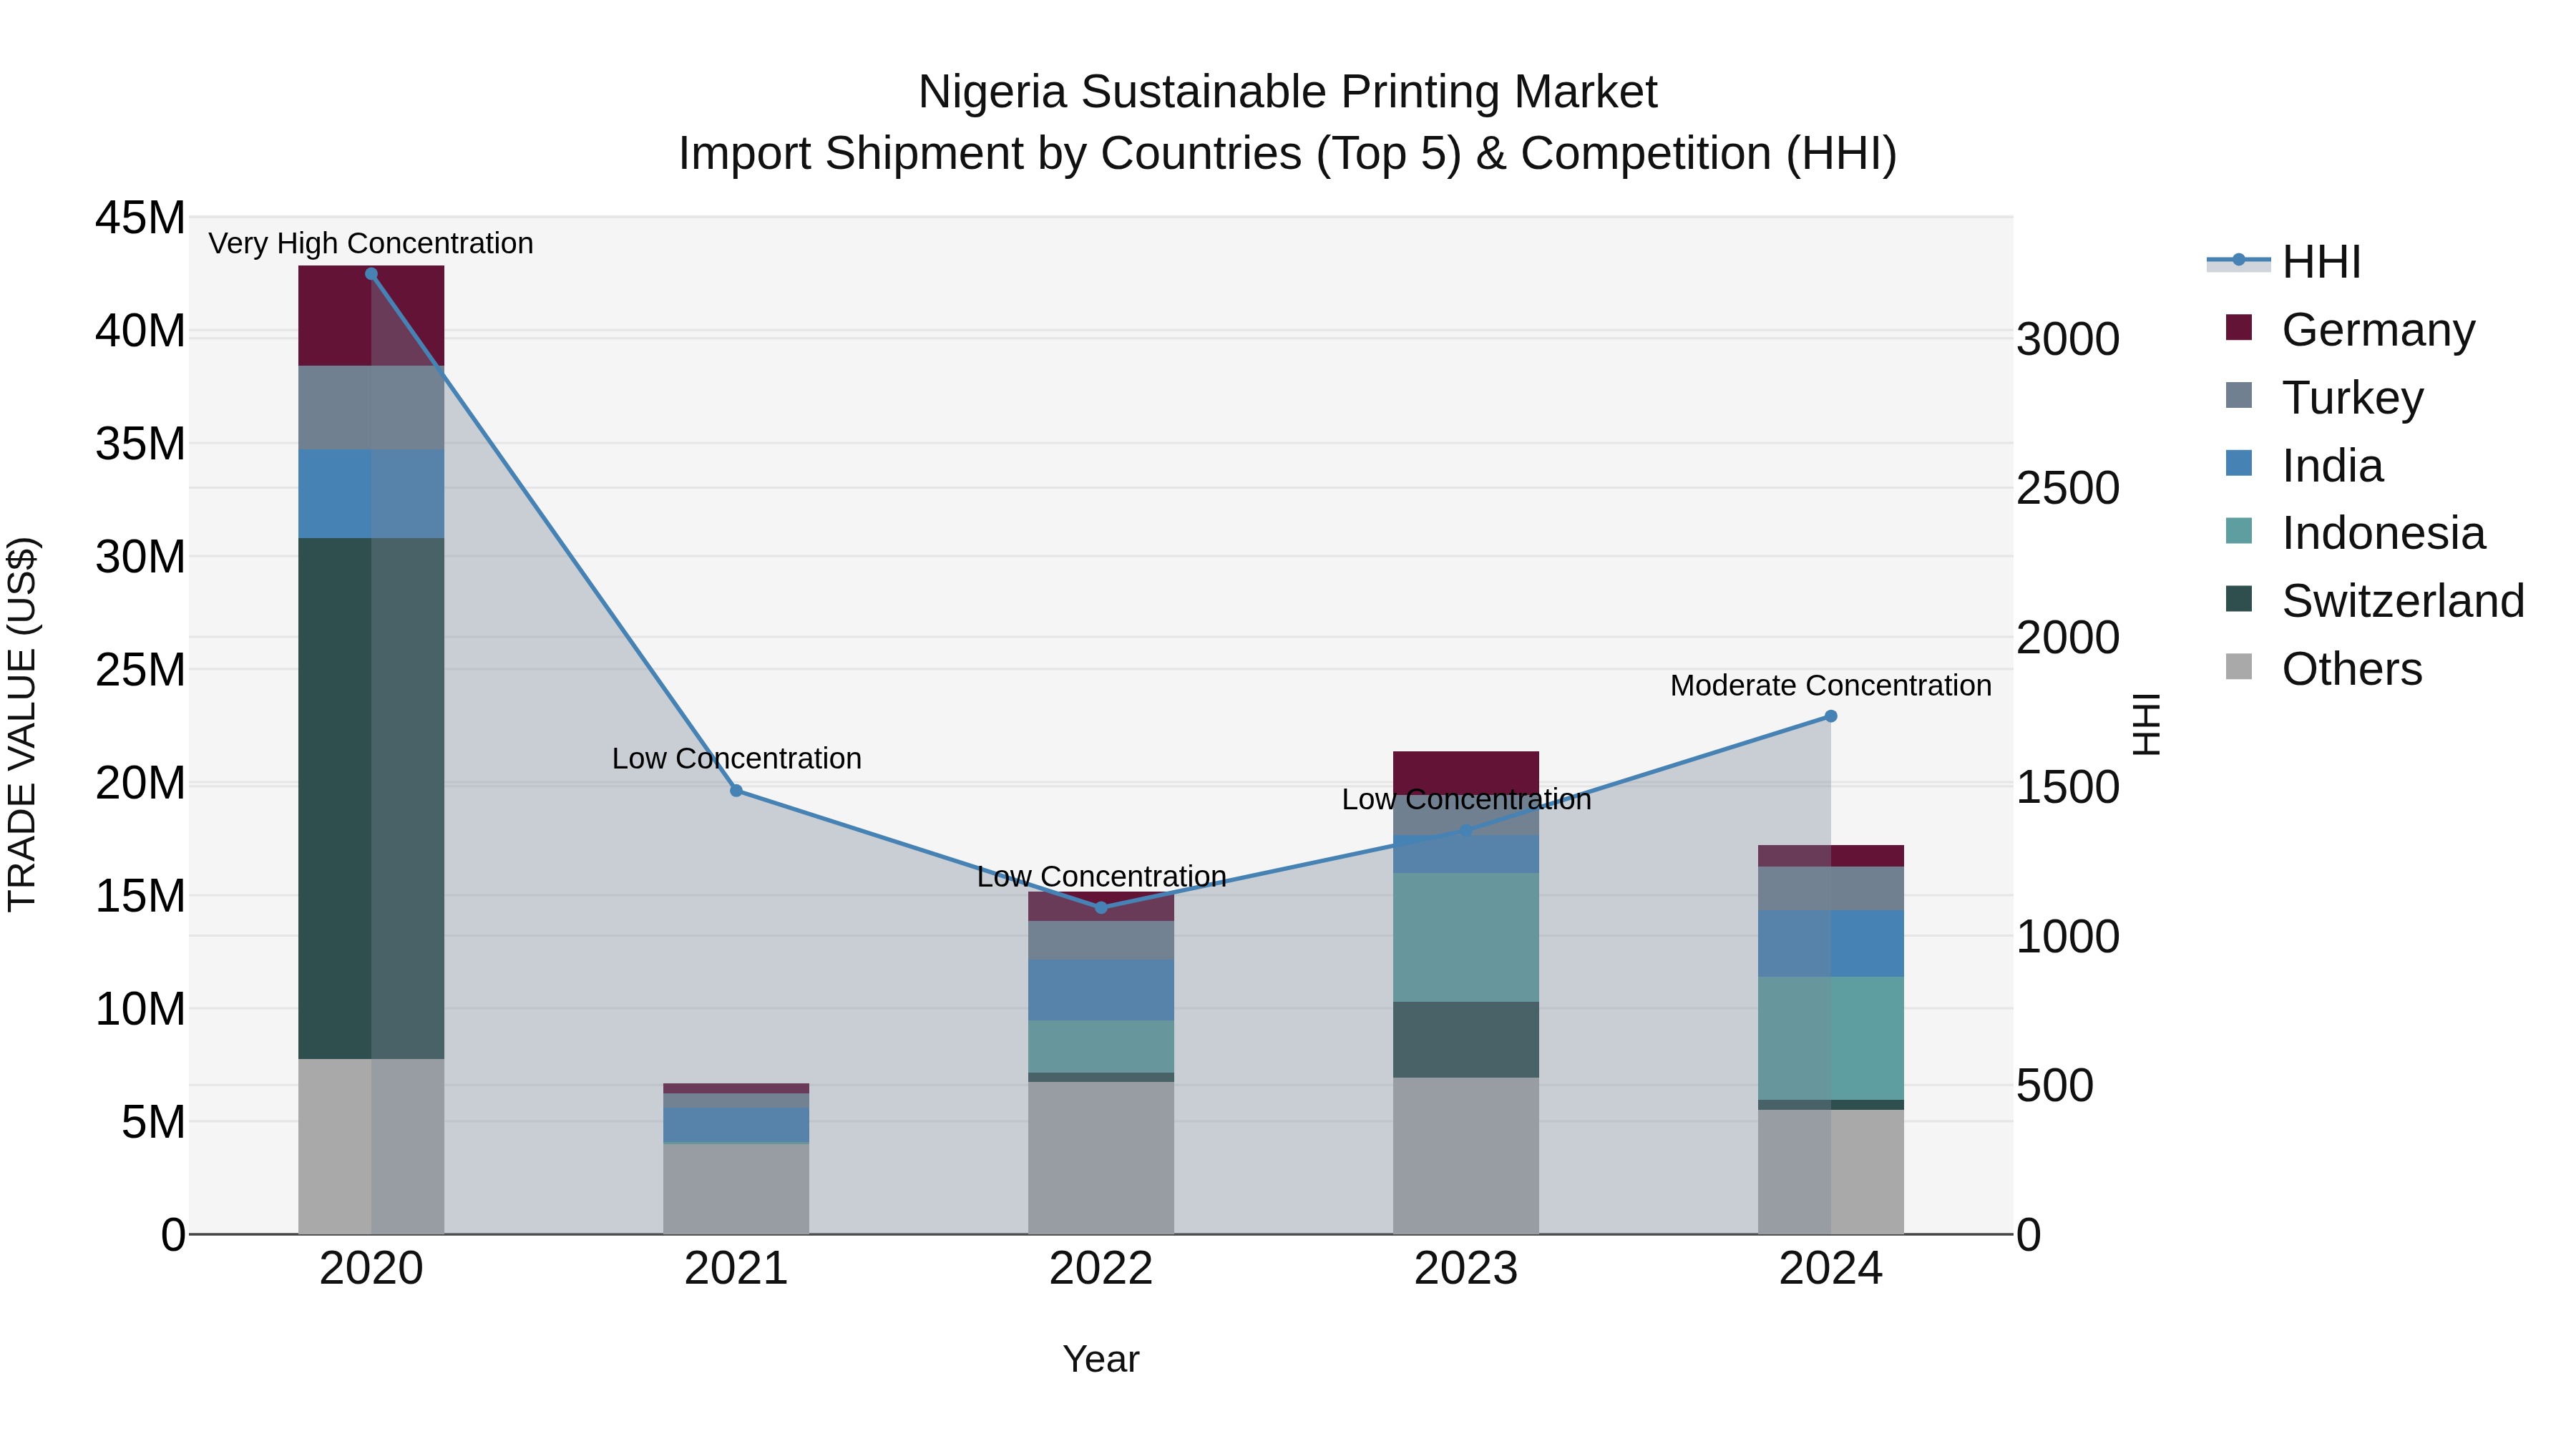Click the India segment of the 2024 bar

(x=1831, y=944)
